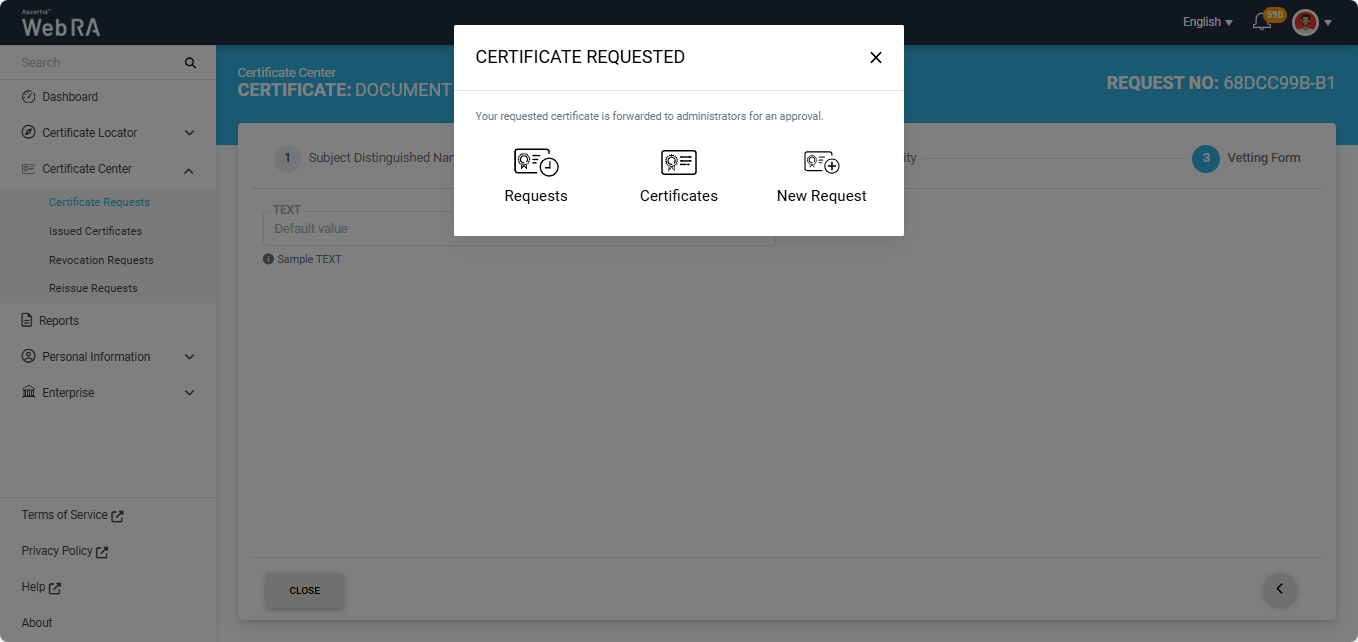Open the notifications bell icon
The image size is (1358, 642).
pyautogui.click(x=1262, y=22)
